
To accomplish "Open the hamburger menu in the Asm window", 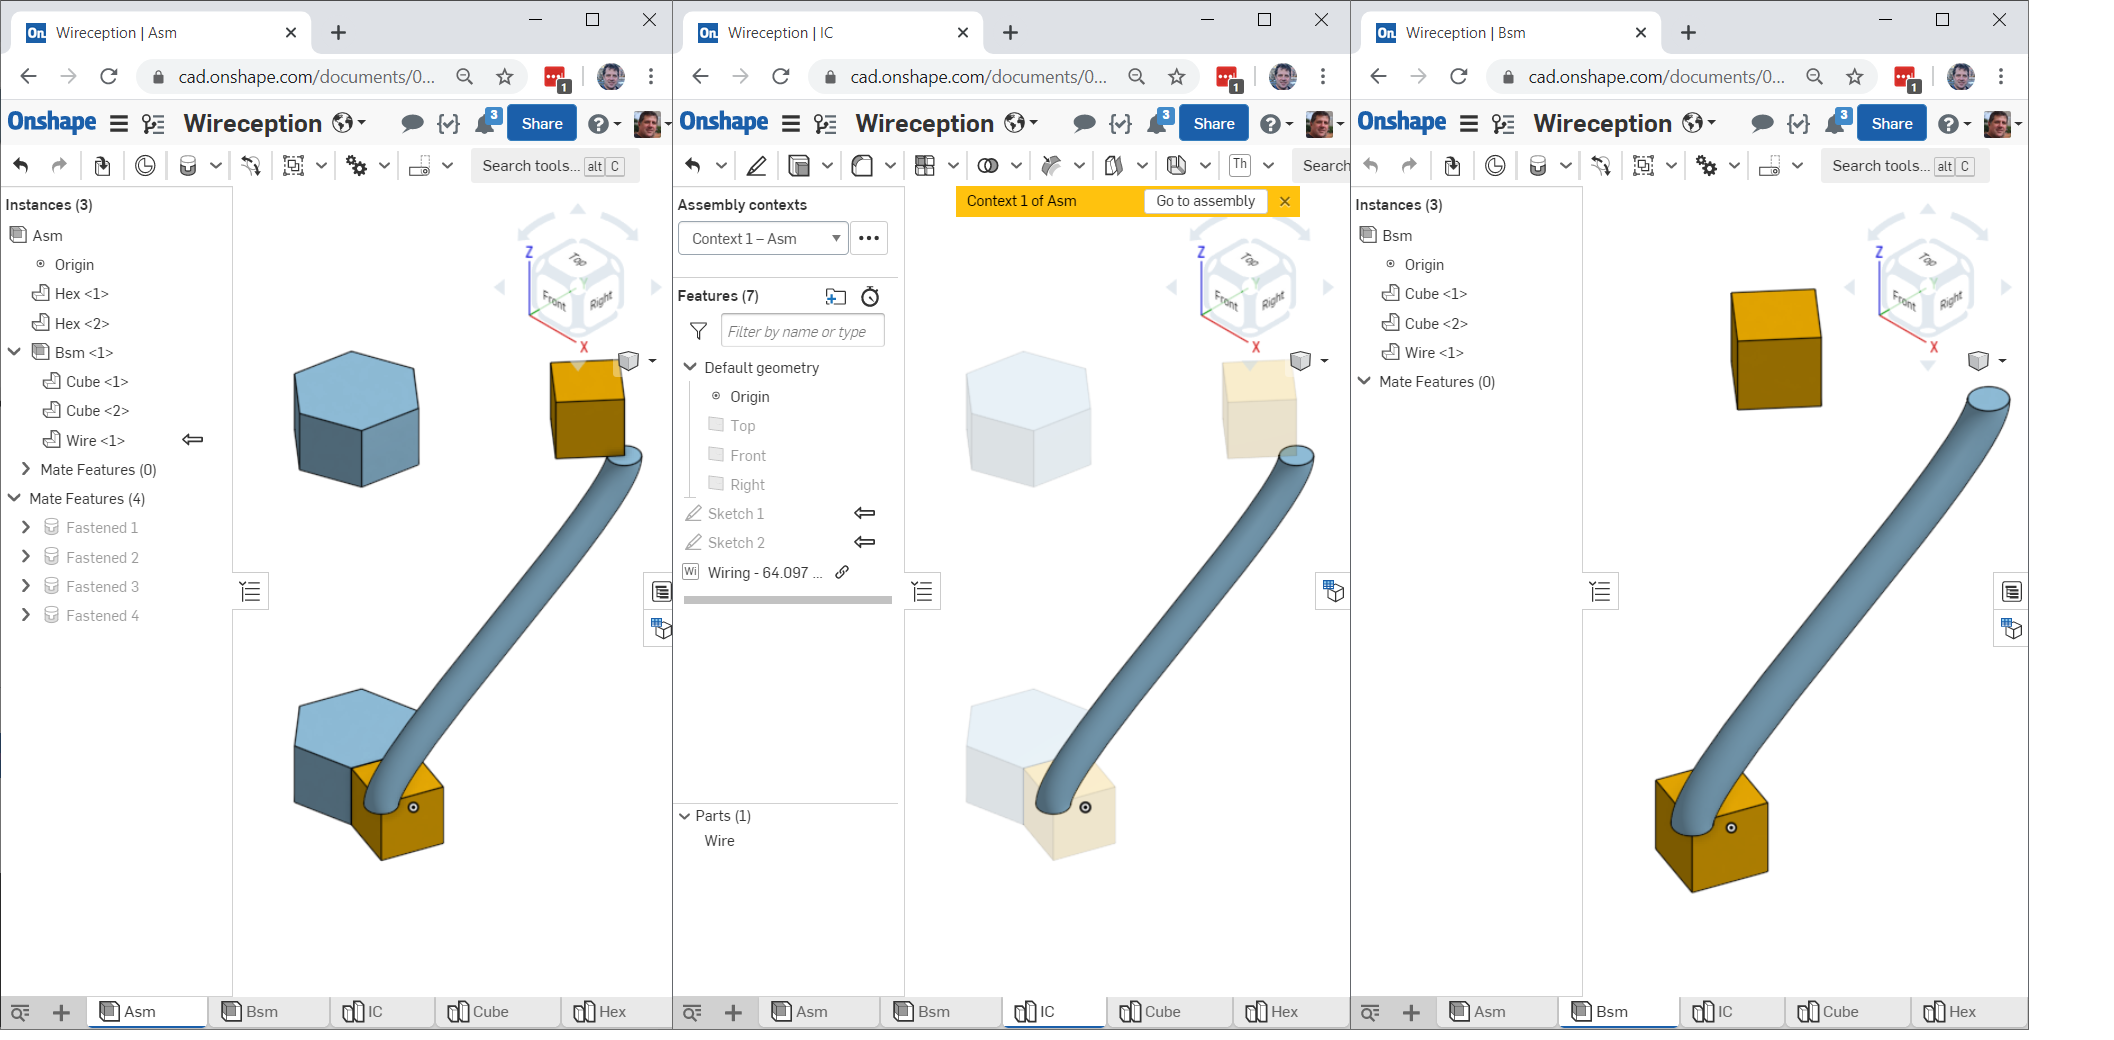I will (x=119, y=123).
